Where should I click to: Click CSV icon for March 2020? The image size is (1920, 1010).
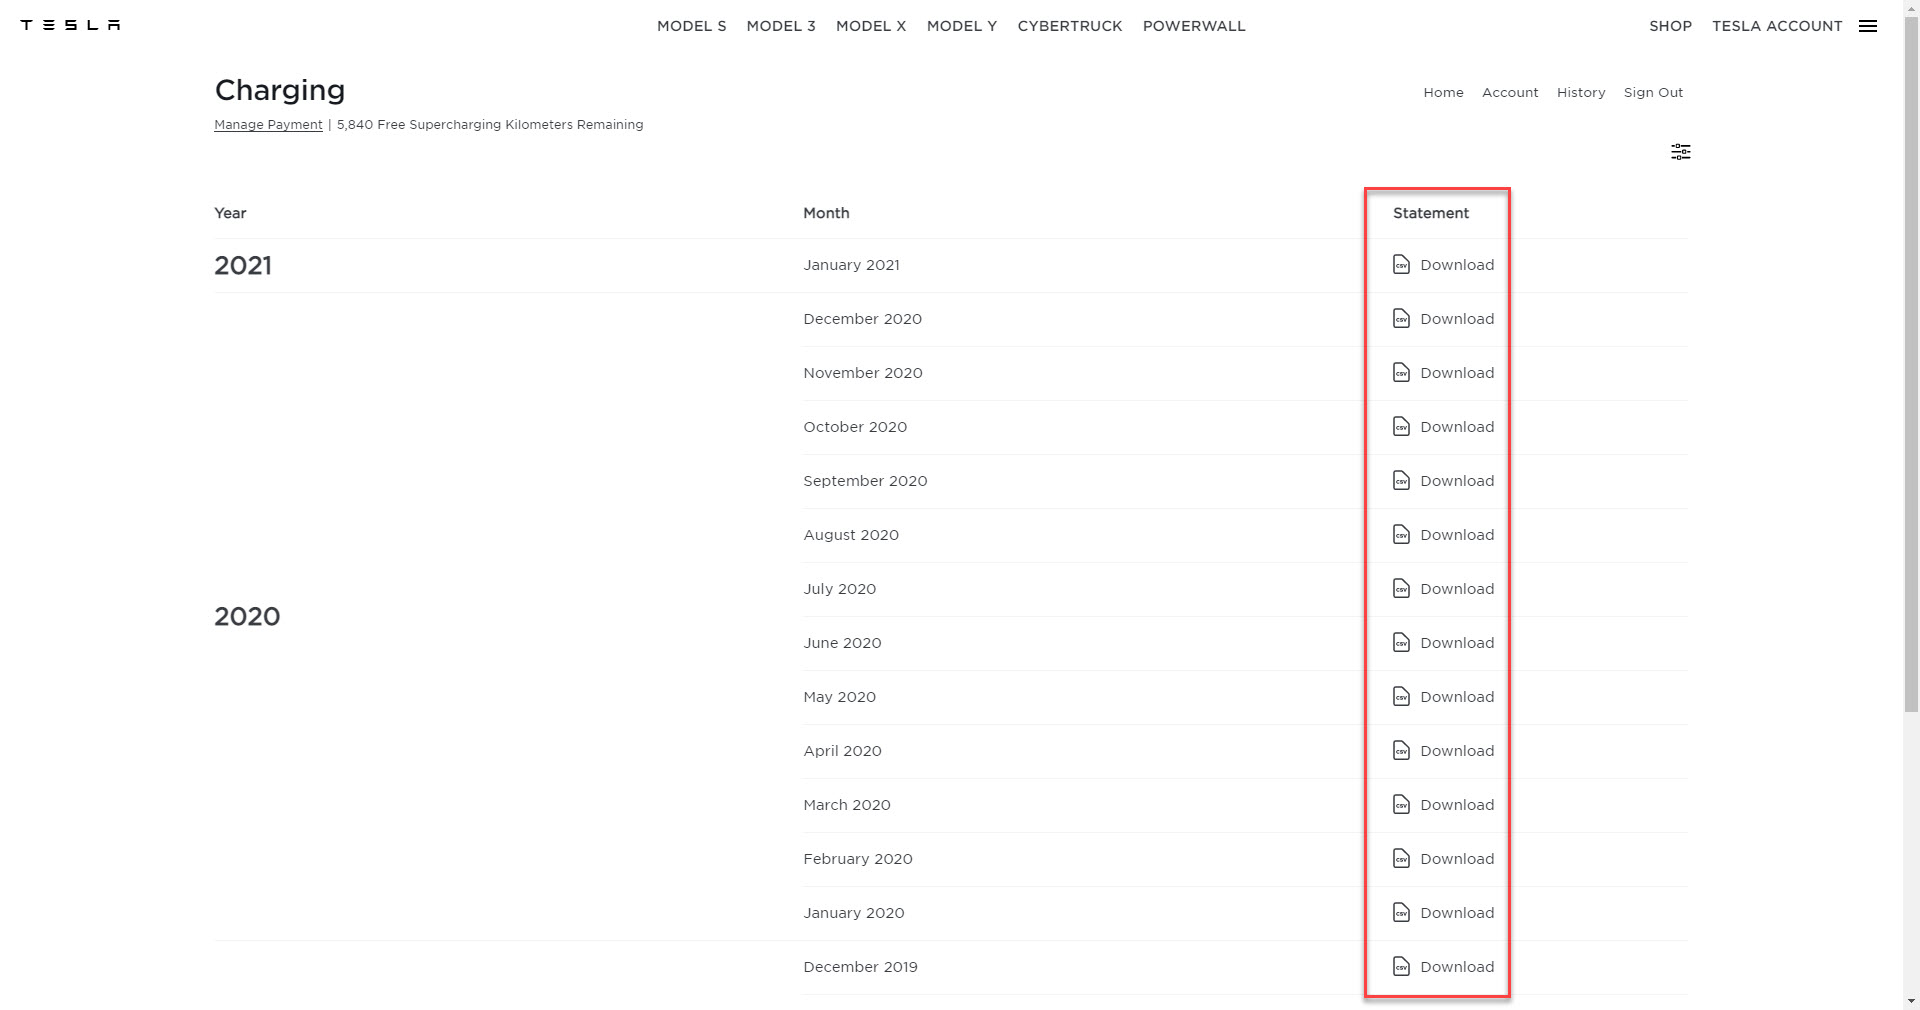click(x=1402, y=805)
